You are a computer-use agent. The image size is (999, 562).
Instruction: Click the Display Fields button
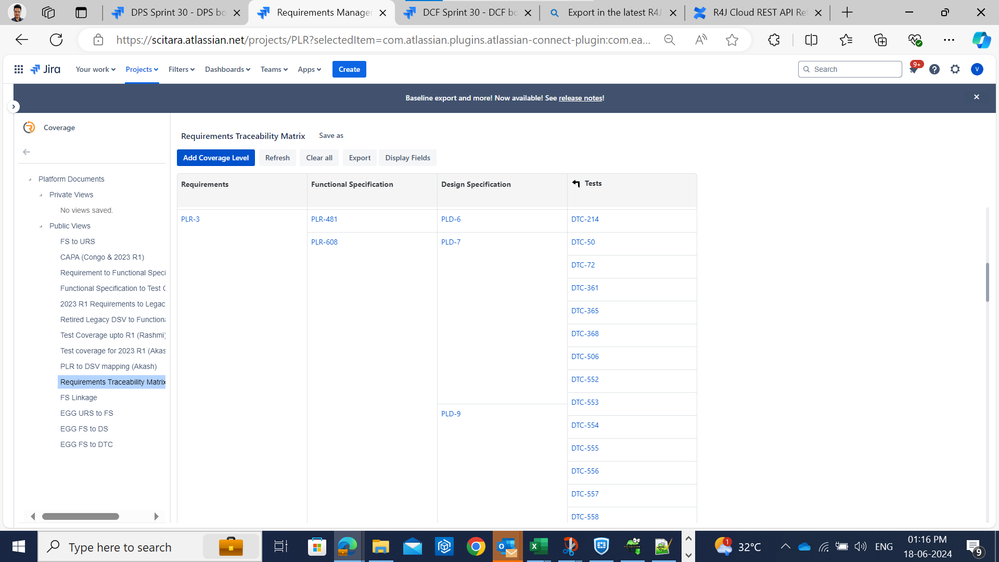[408, 157]
